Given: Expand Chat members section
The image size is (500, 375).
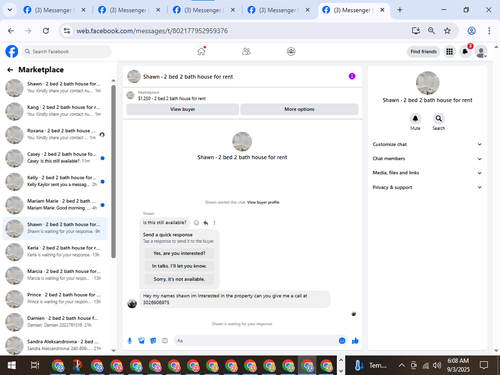Looking at the screenshot, I should pyautogui.click(x=427, y=159).
